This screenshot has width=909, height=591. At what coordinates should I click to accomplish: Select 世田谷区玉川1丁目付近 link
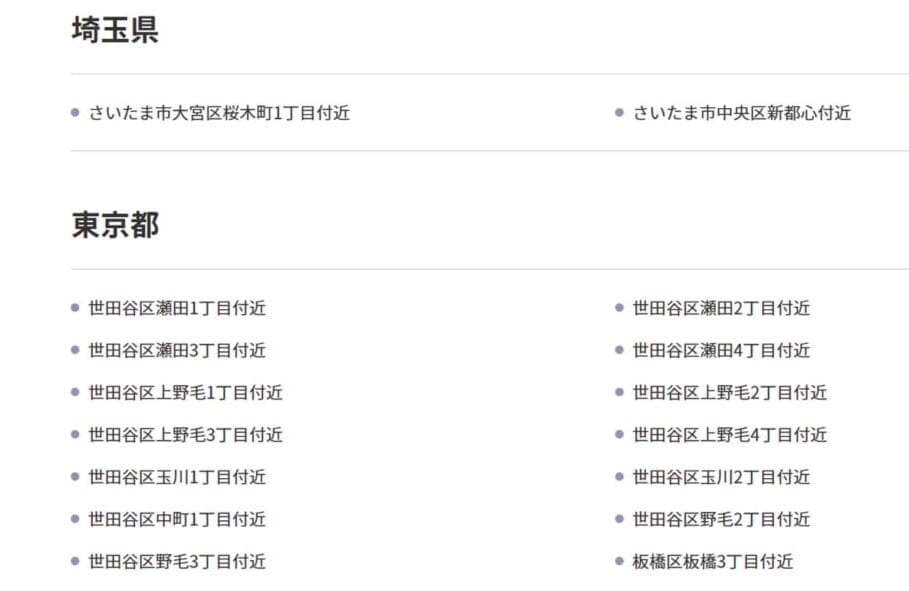[177, 477]
